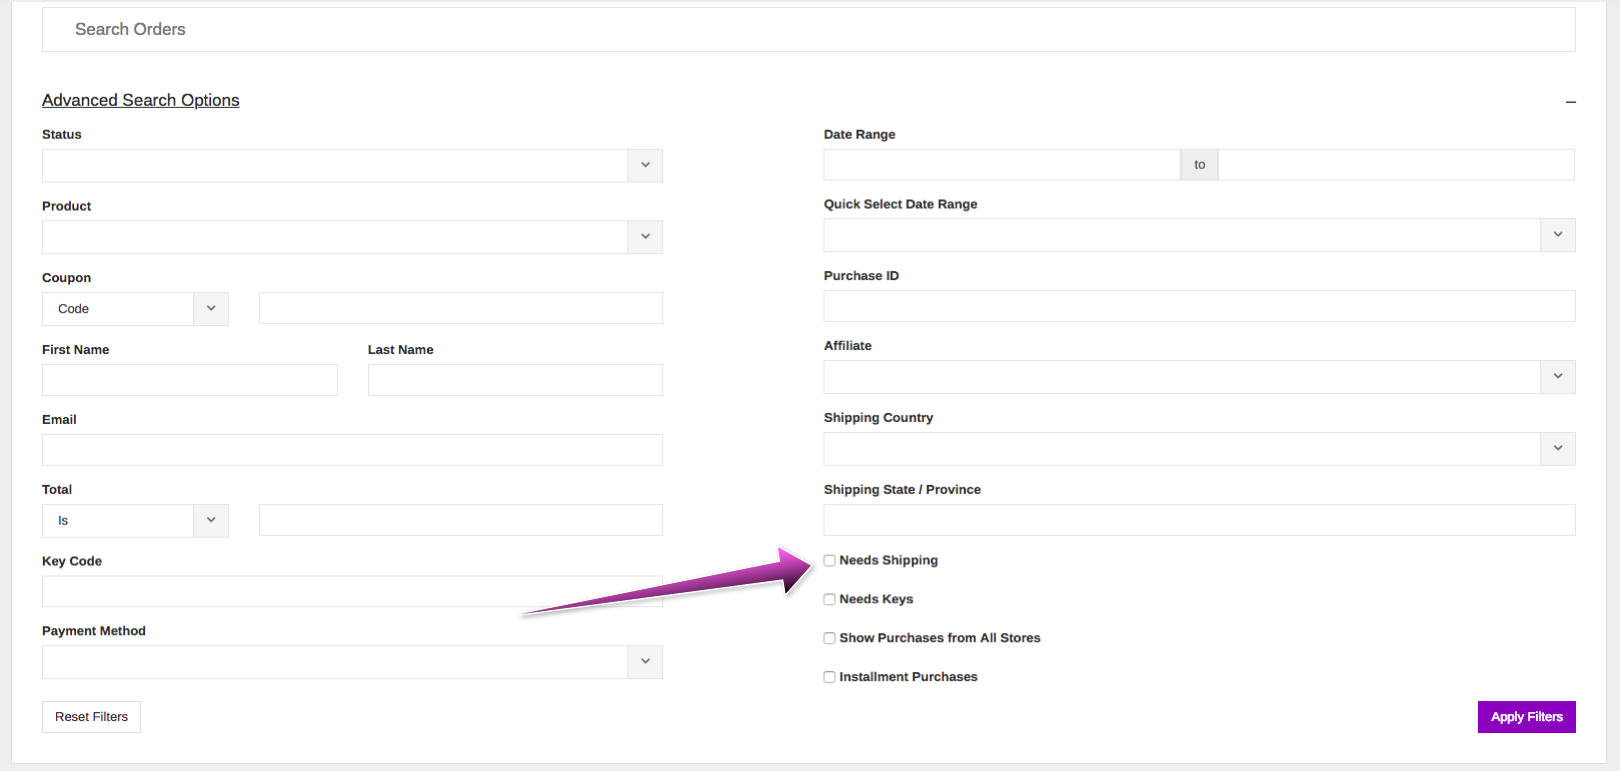Expand the Payment Method dropdown
This screenshot has width=1620, height=771.
coord(352,662)
